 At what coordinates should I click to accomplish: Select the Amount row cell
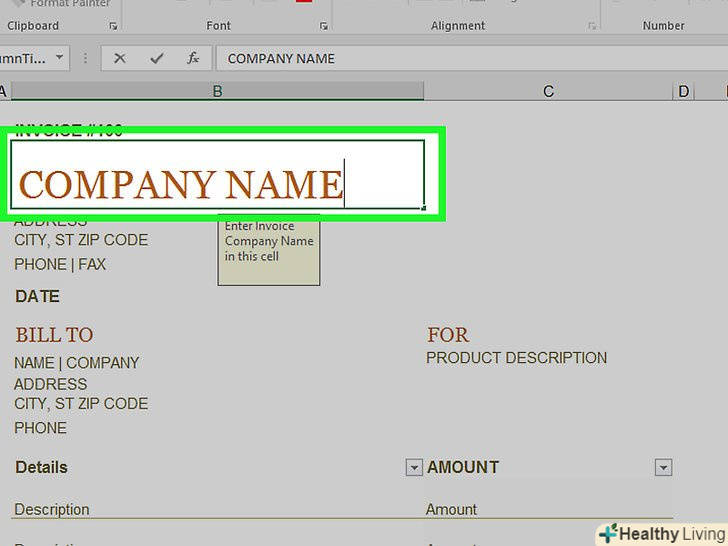[x=451, y=509]
